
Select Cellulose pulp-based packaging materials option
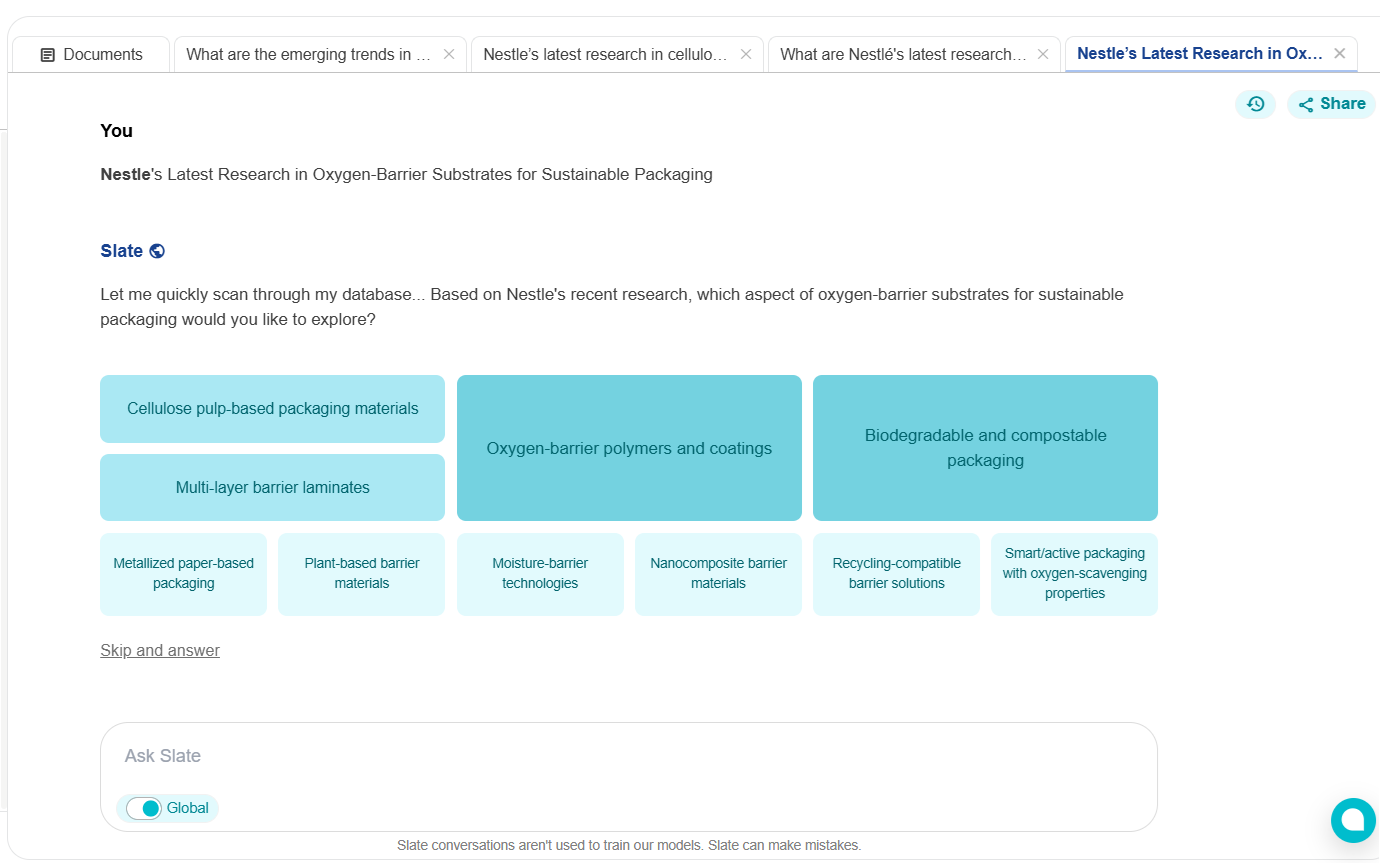click(272, 409)
